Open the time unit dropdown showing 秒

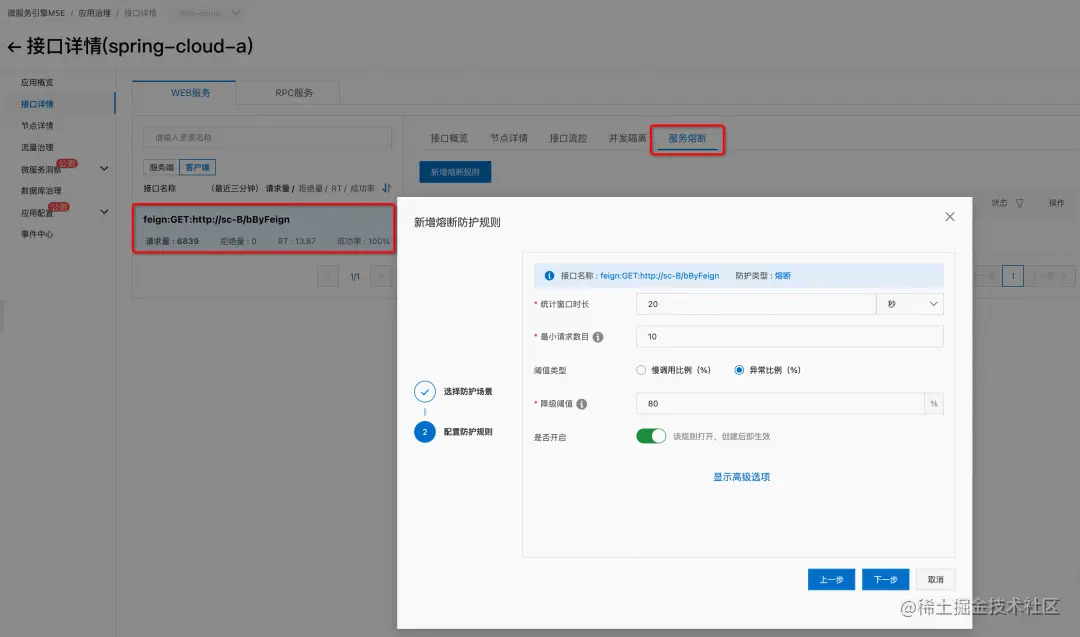tap(910, 304)
